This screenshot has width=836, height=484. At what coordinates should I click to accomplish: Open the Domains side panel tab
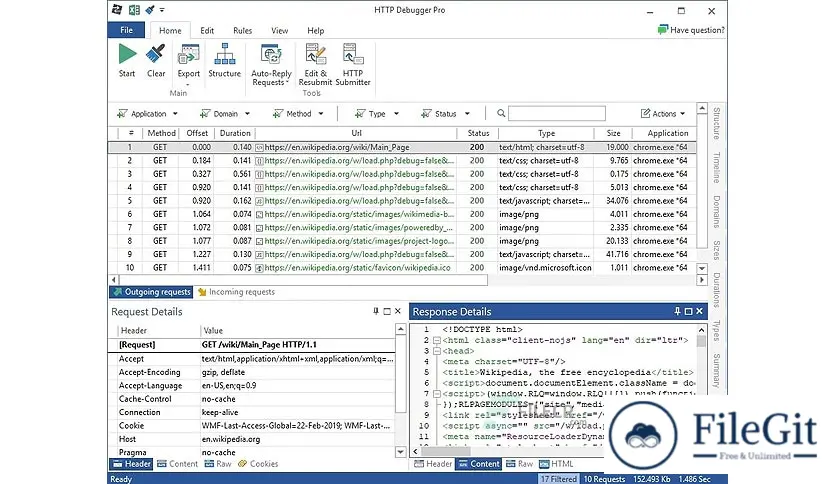click(717, 212)
